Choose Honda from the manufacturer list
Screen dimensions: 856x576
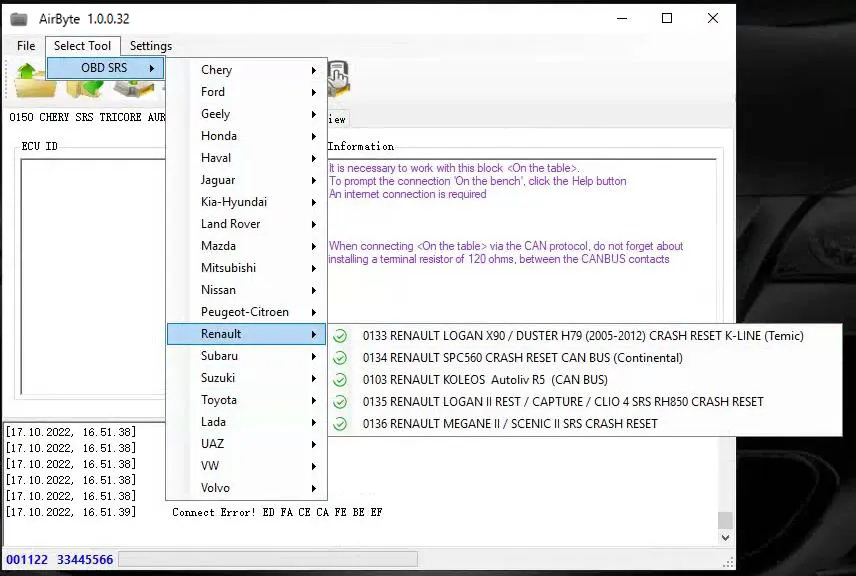click(x=219, y=136)
